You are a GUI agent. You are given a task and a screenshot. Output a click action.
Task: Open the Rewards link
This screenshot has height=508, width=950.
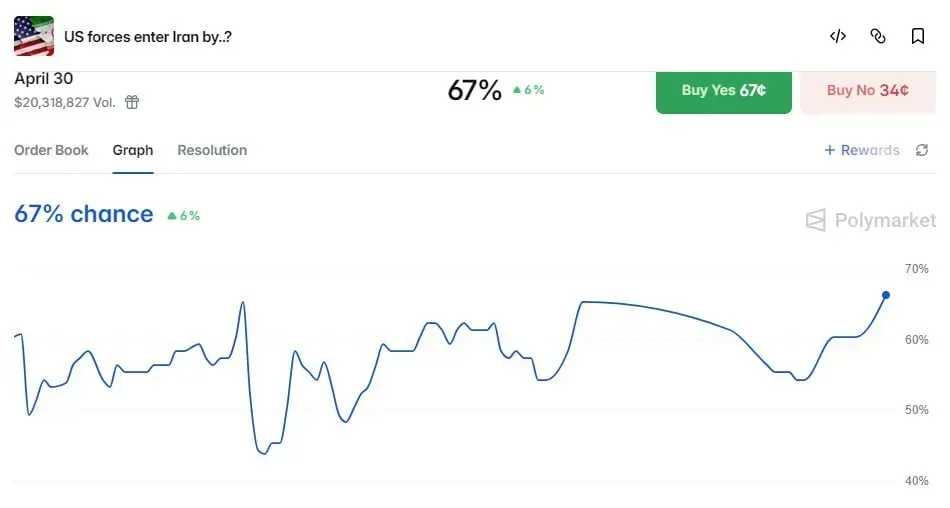coord(861,150)
